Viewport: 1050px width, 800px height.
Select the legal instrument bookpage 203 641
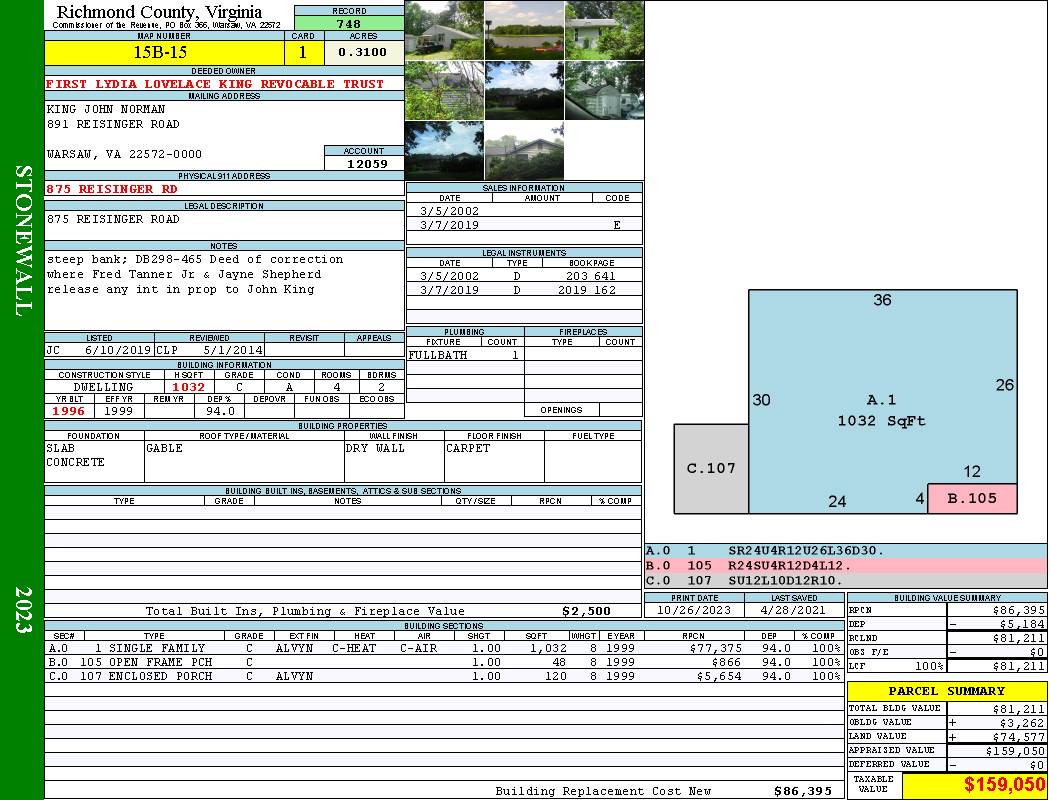point(590,276)
